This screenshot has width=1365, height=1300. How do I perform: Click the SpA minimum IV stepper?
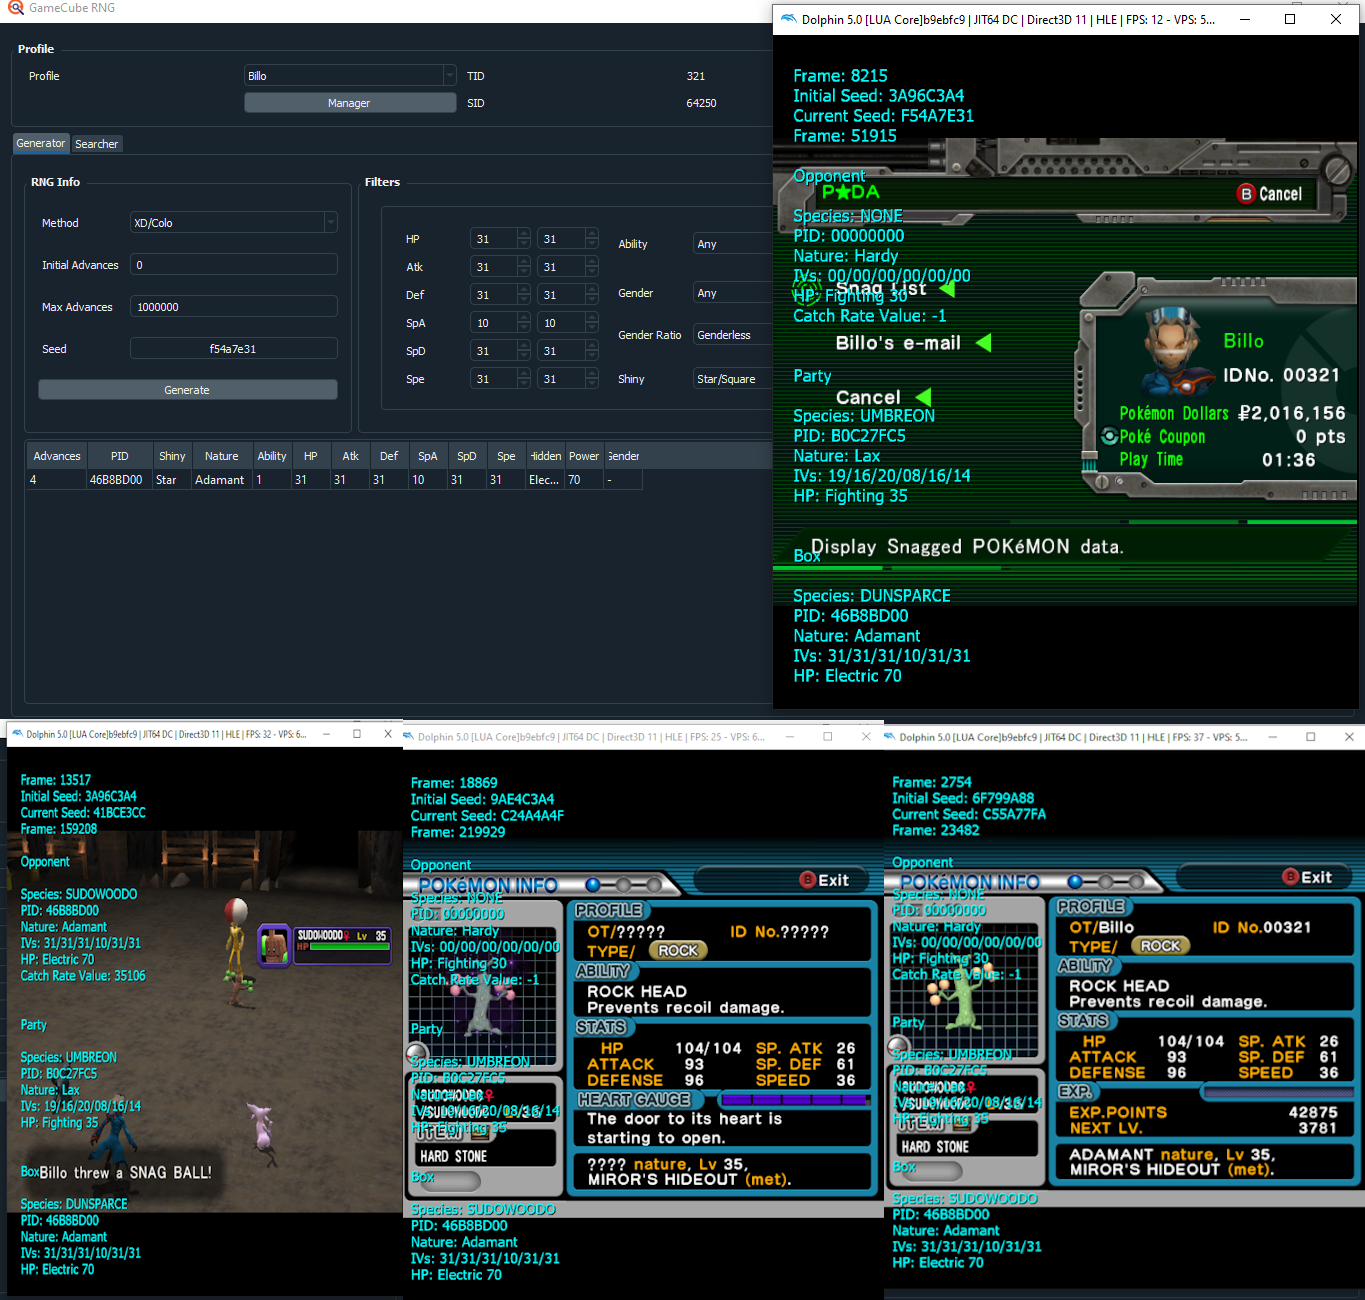coord(524,323)
